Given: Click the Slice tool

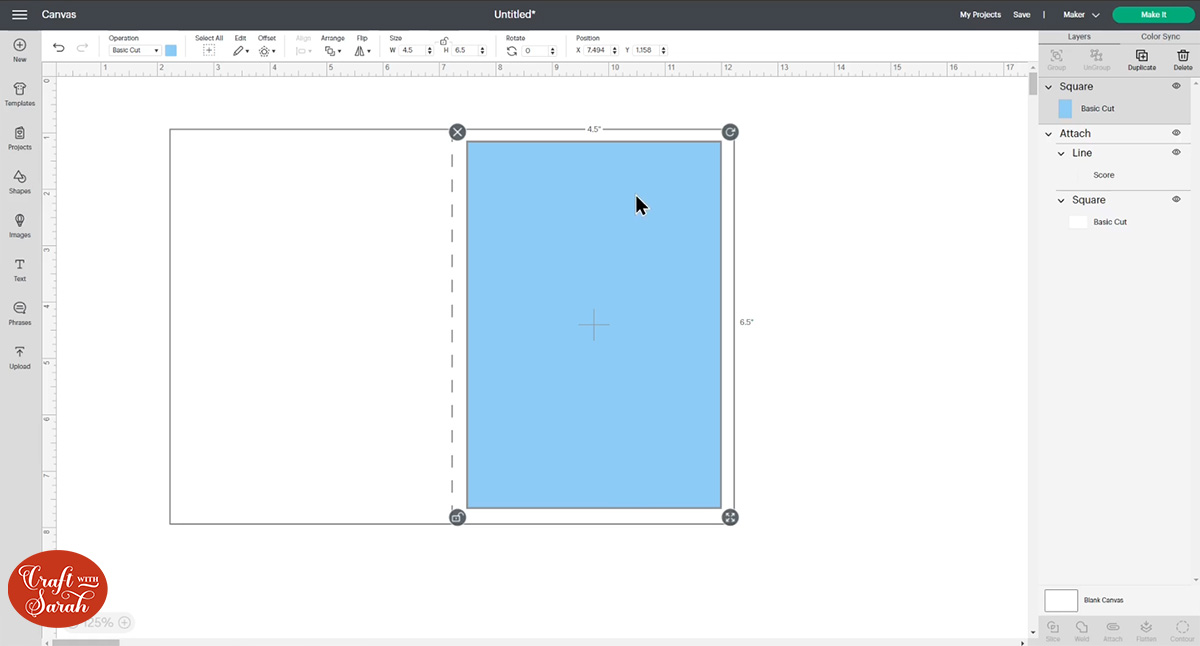Looking at the screenshot, I should [x=1053, y=630].
